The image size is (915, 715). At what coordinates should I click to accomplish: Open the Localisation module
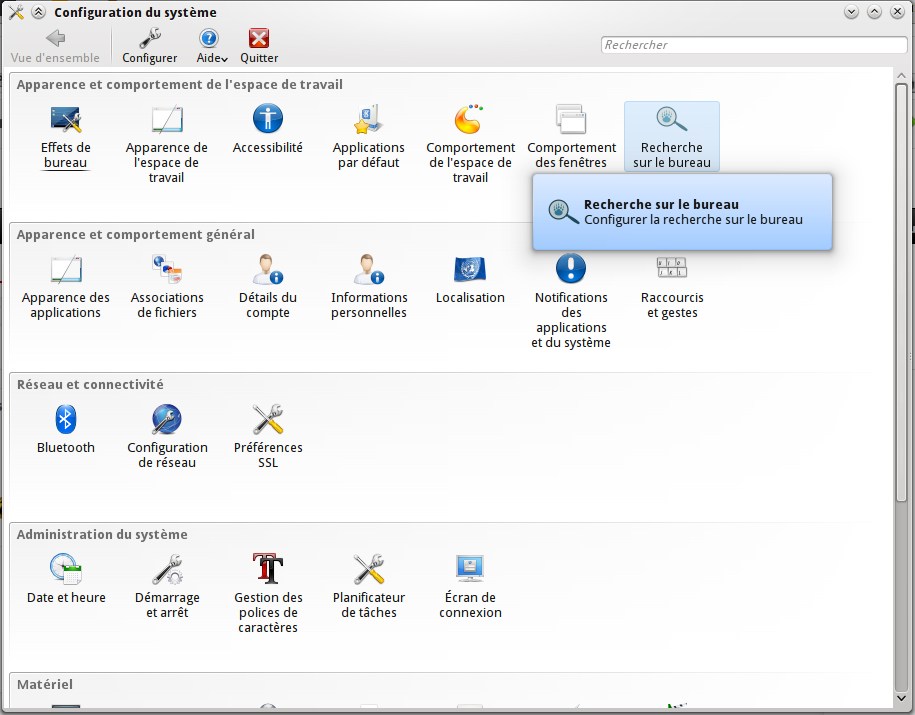pyautogui.click(x=470, y=280)
